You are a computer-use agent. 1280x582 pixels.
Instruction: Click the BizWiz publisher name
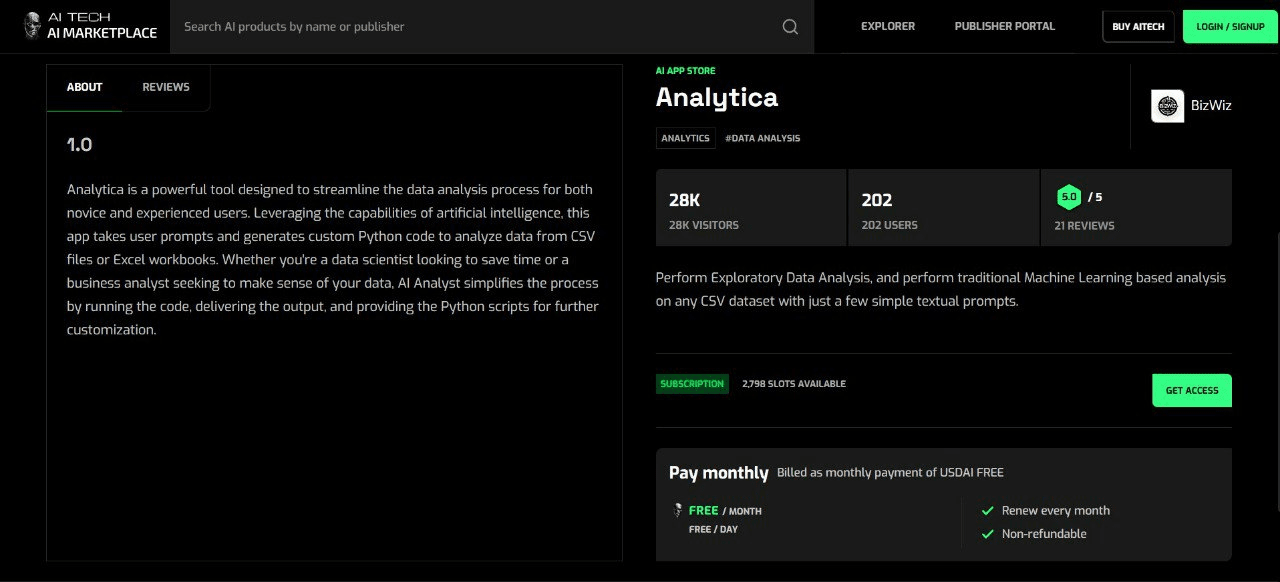(1211, 106)
